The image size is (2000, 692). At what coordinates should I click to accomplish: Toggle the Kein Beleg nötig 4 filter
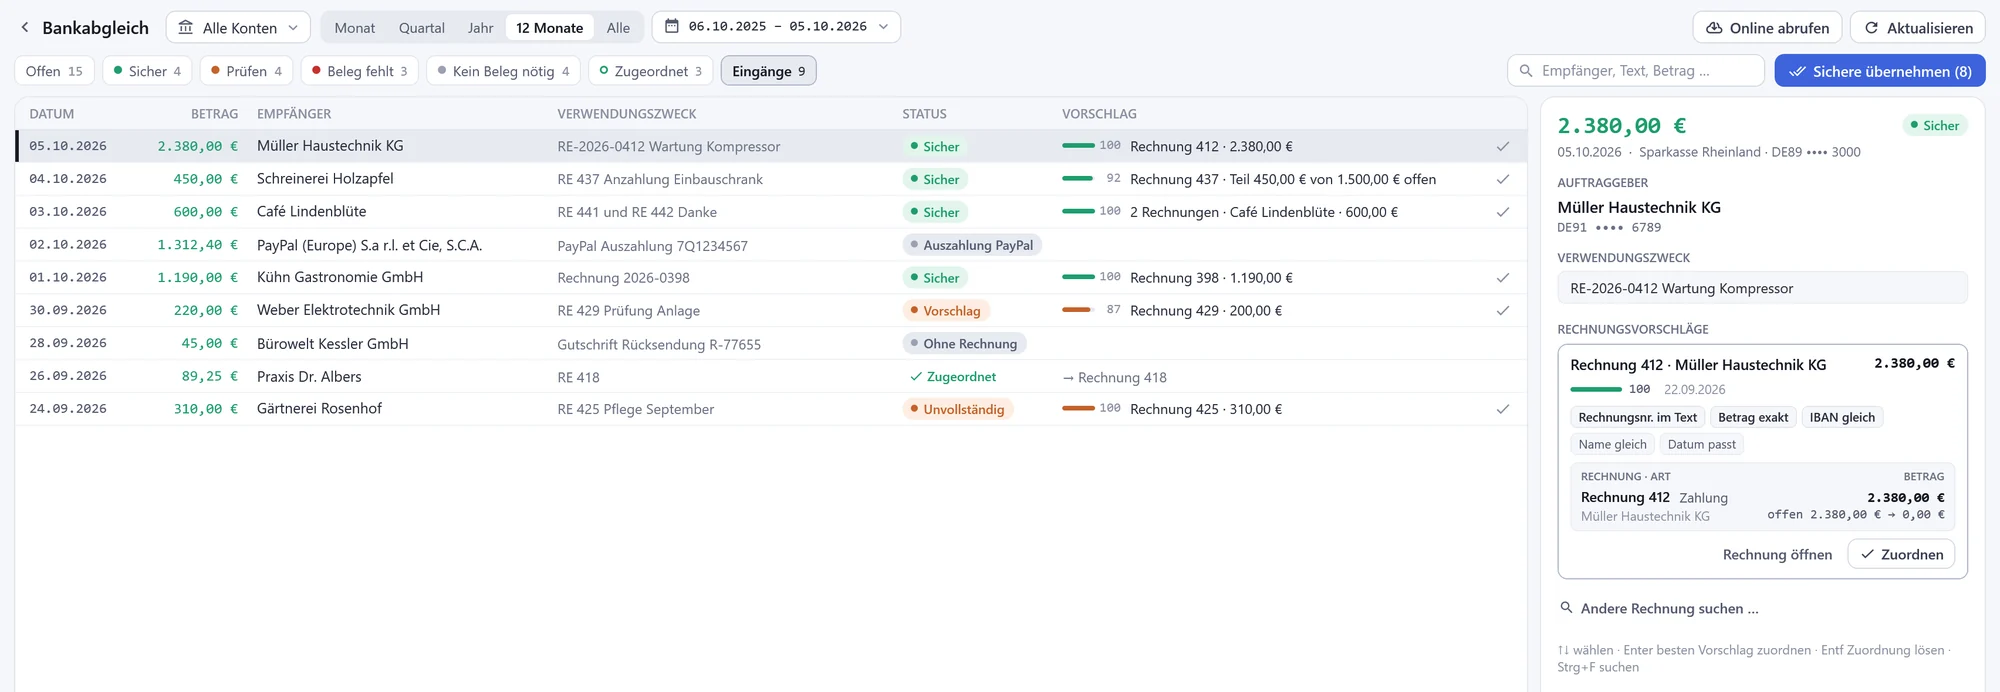click(504, 71)
